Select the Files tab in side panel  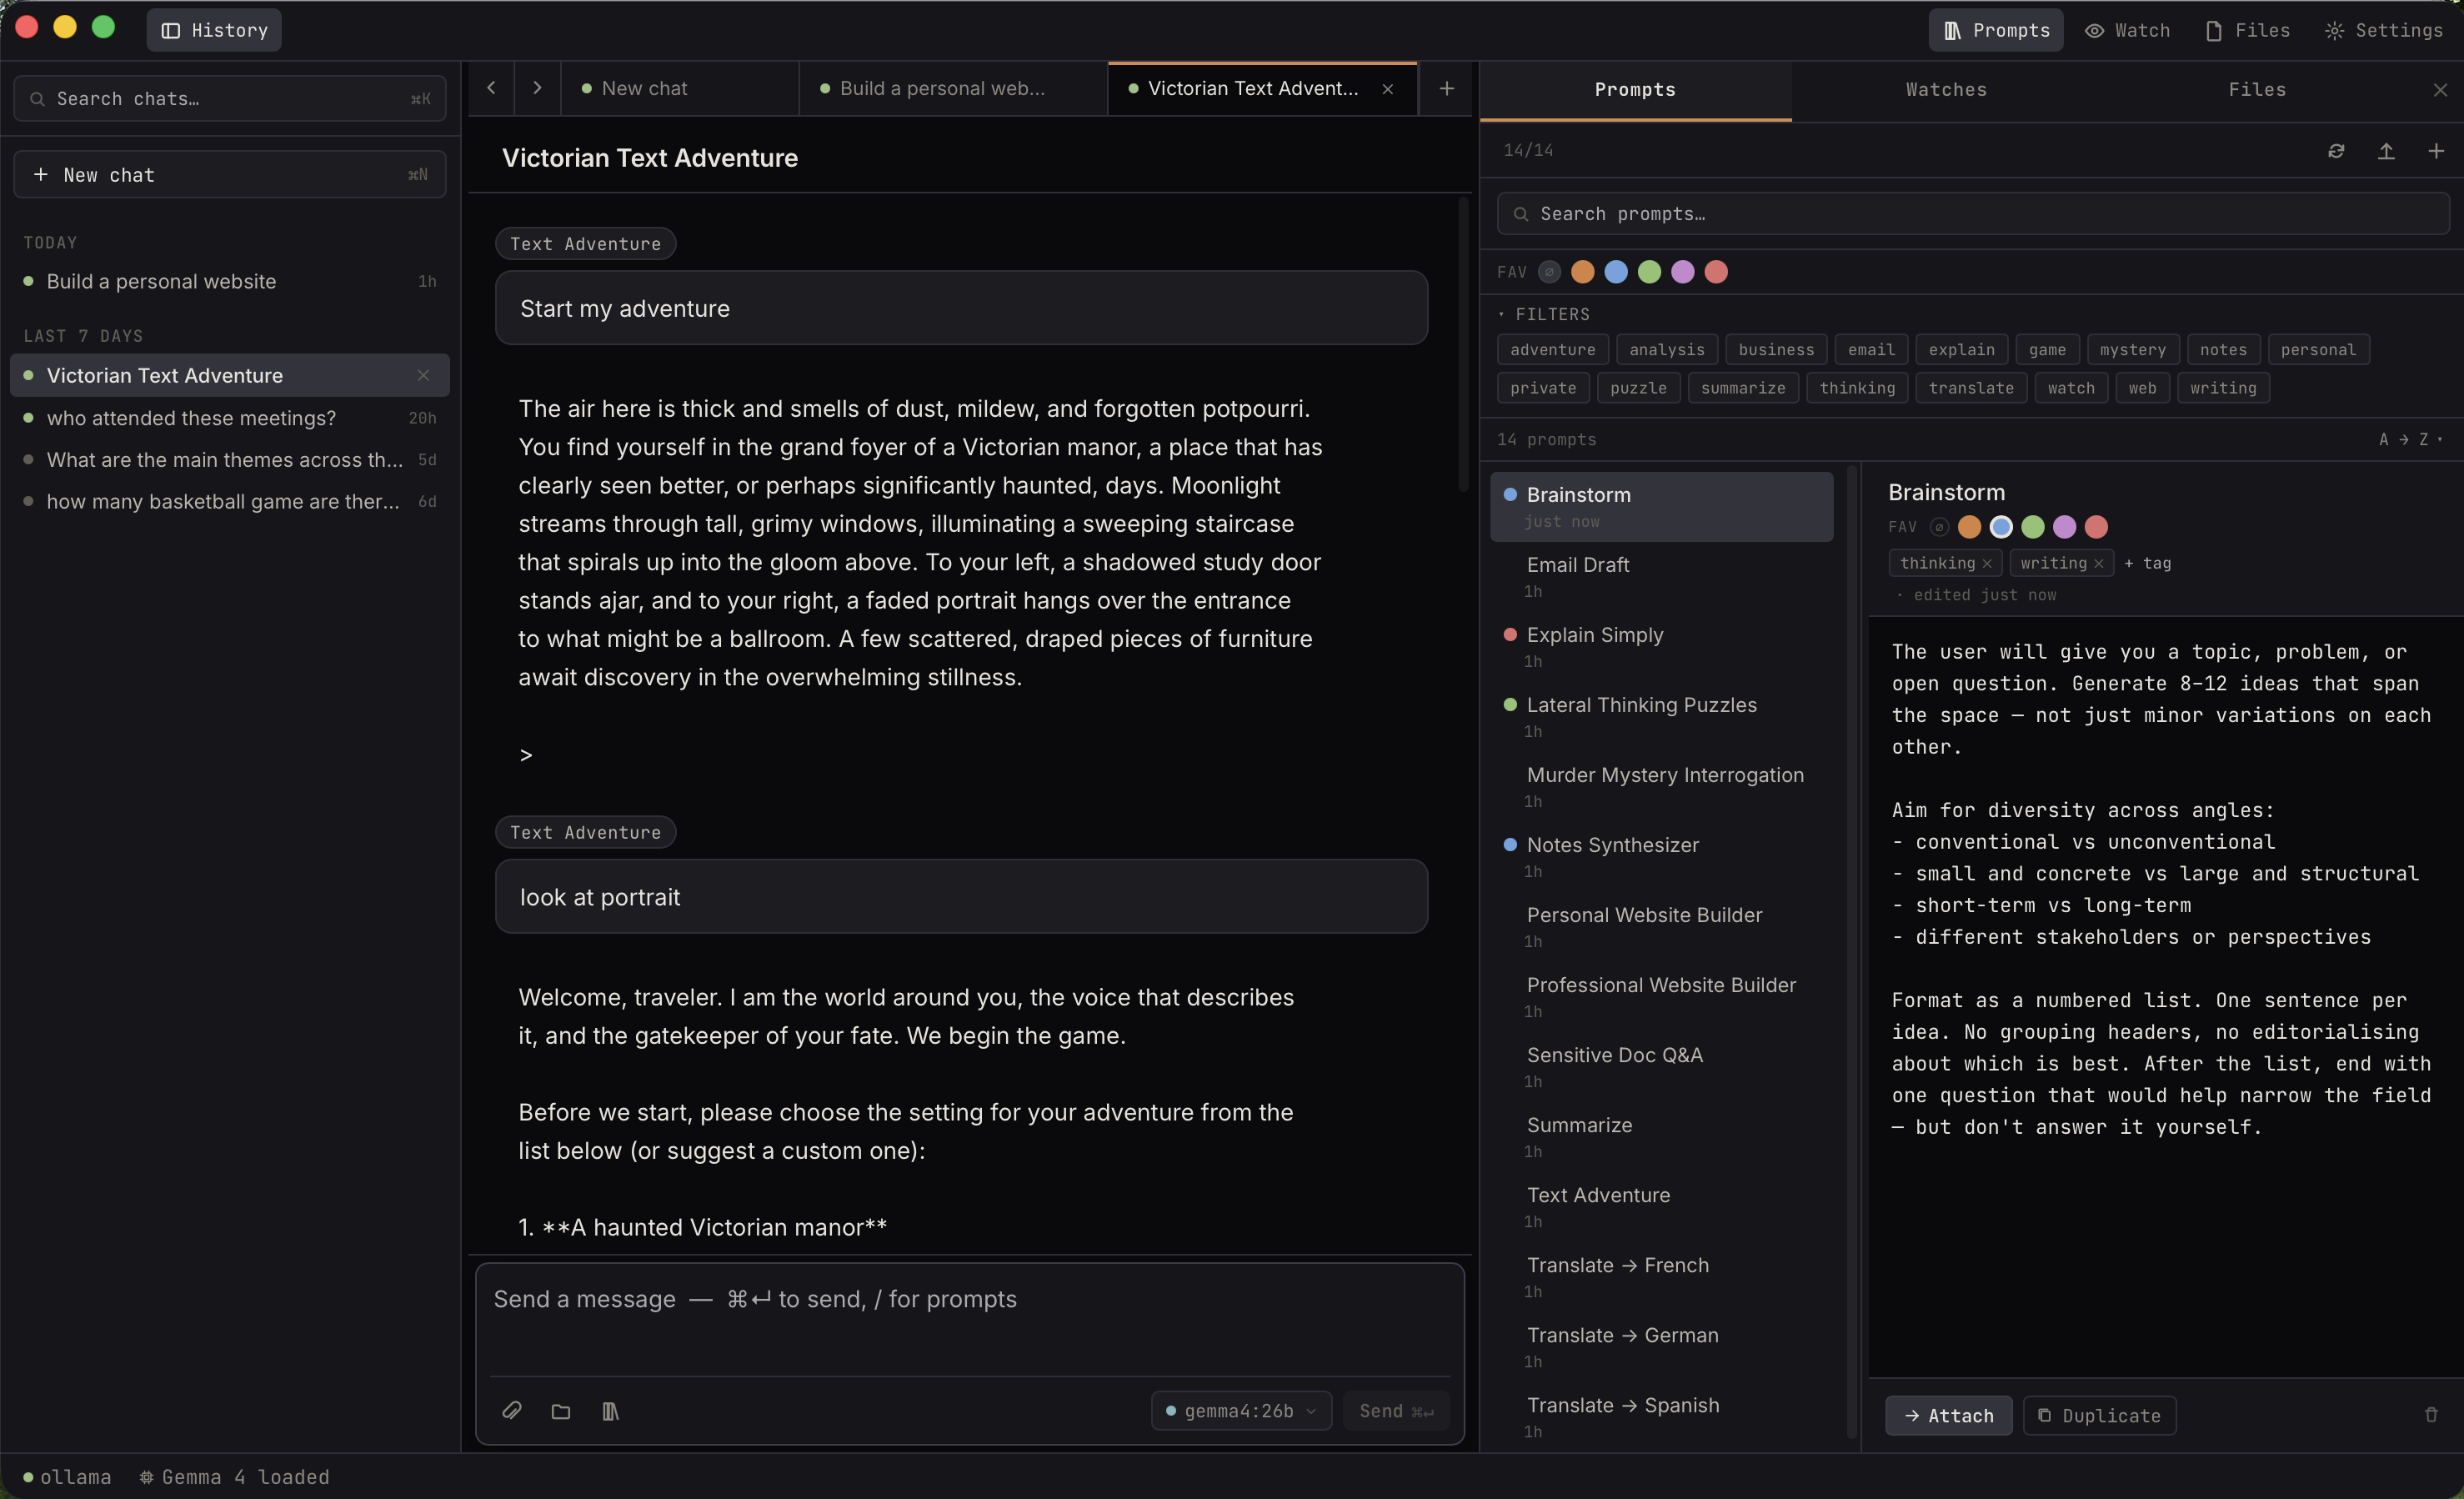pyautogui.click(x=2257, y=90)
